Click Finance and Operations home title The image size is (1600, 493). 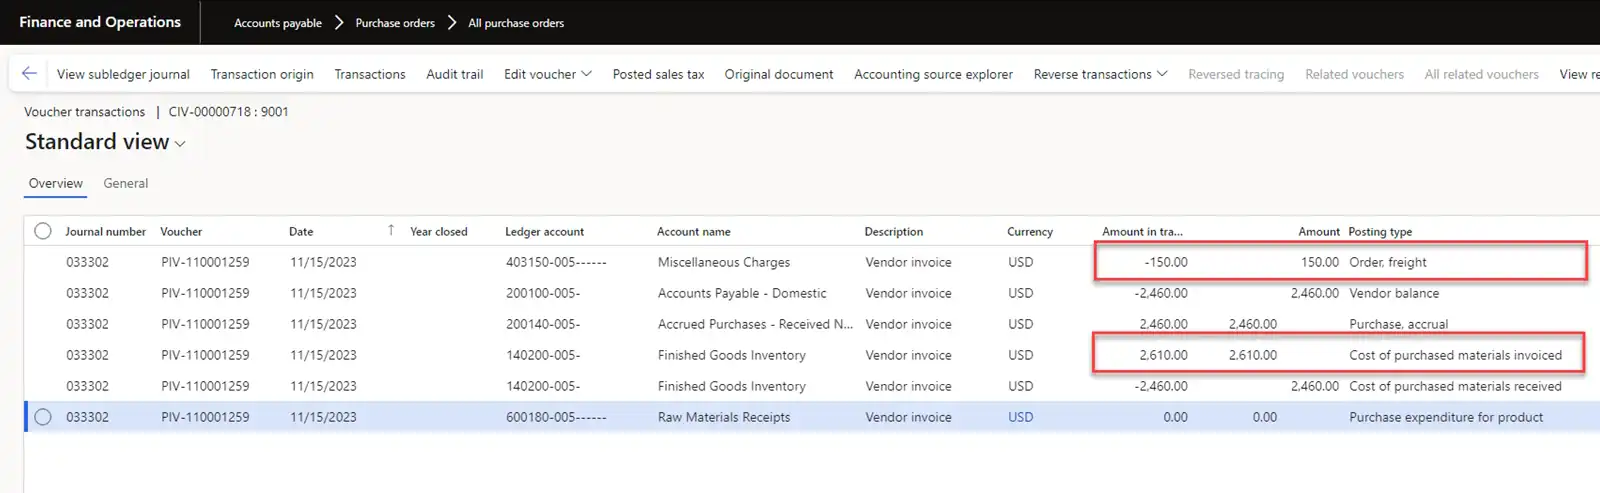100,22
